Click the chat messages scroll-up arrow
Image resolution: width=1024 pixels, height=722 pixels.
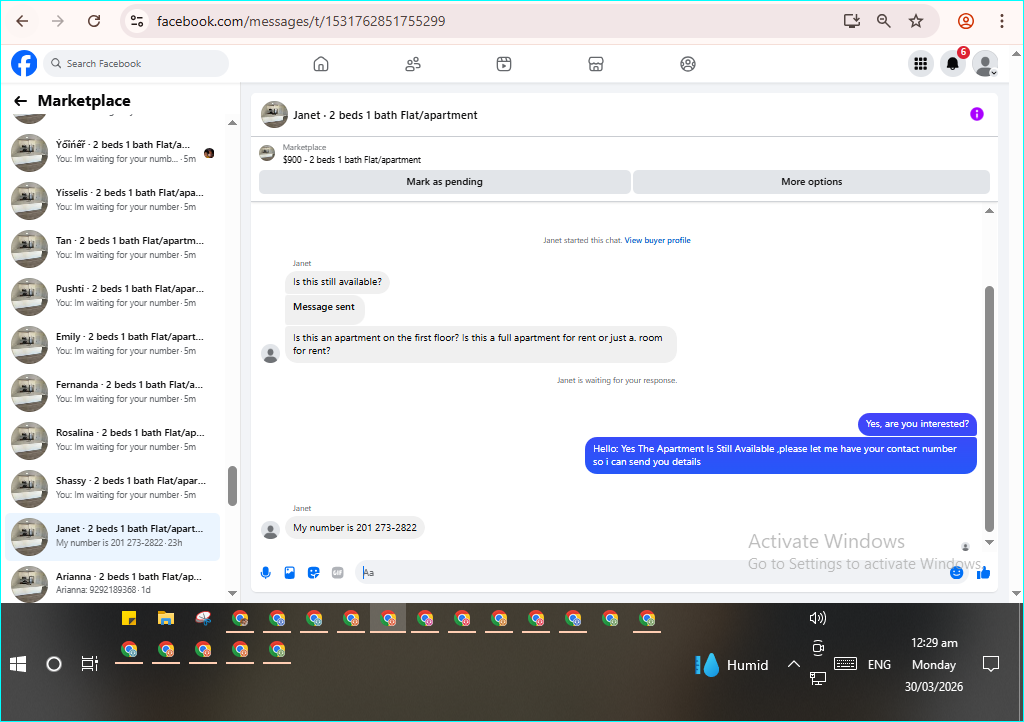pos(989,210)
